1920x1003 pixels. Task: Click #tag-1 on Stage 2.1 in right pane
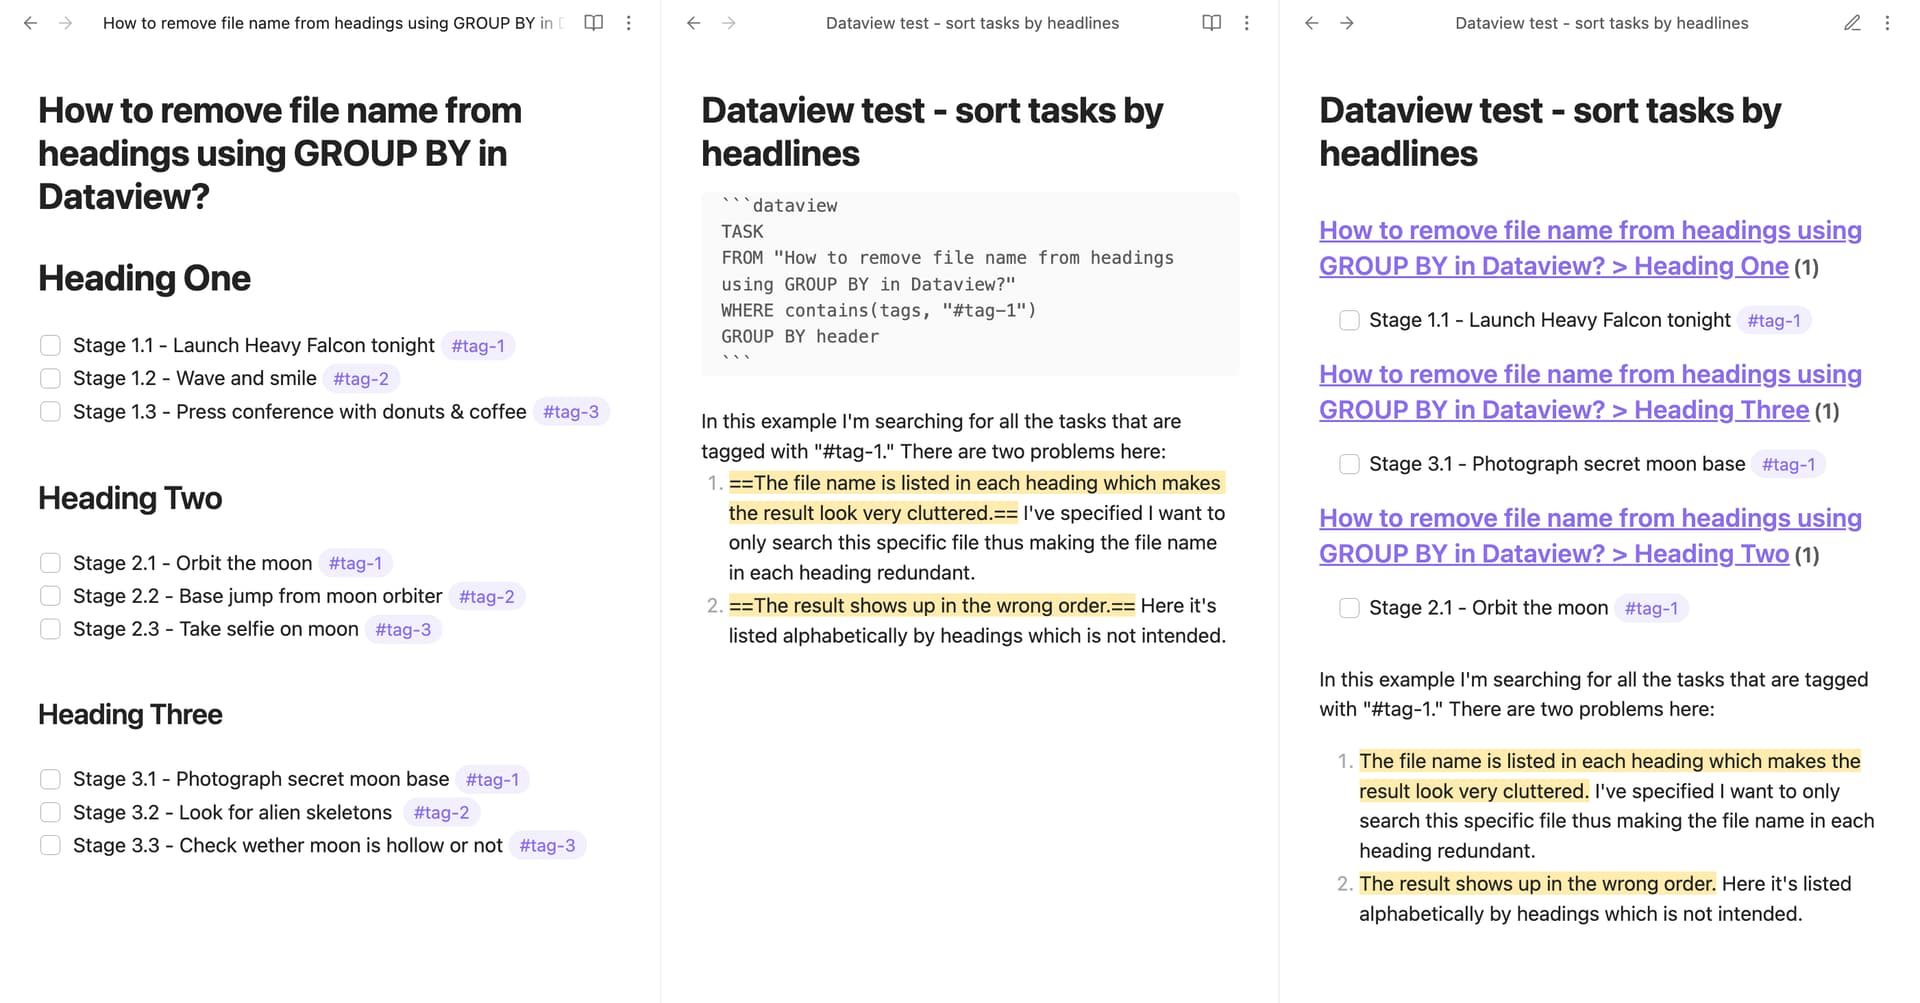(x=1651, y=608)
